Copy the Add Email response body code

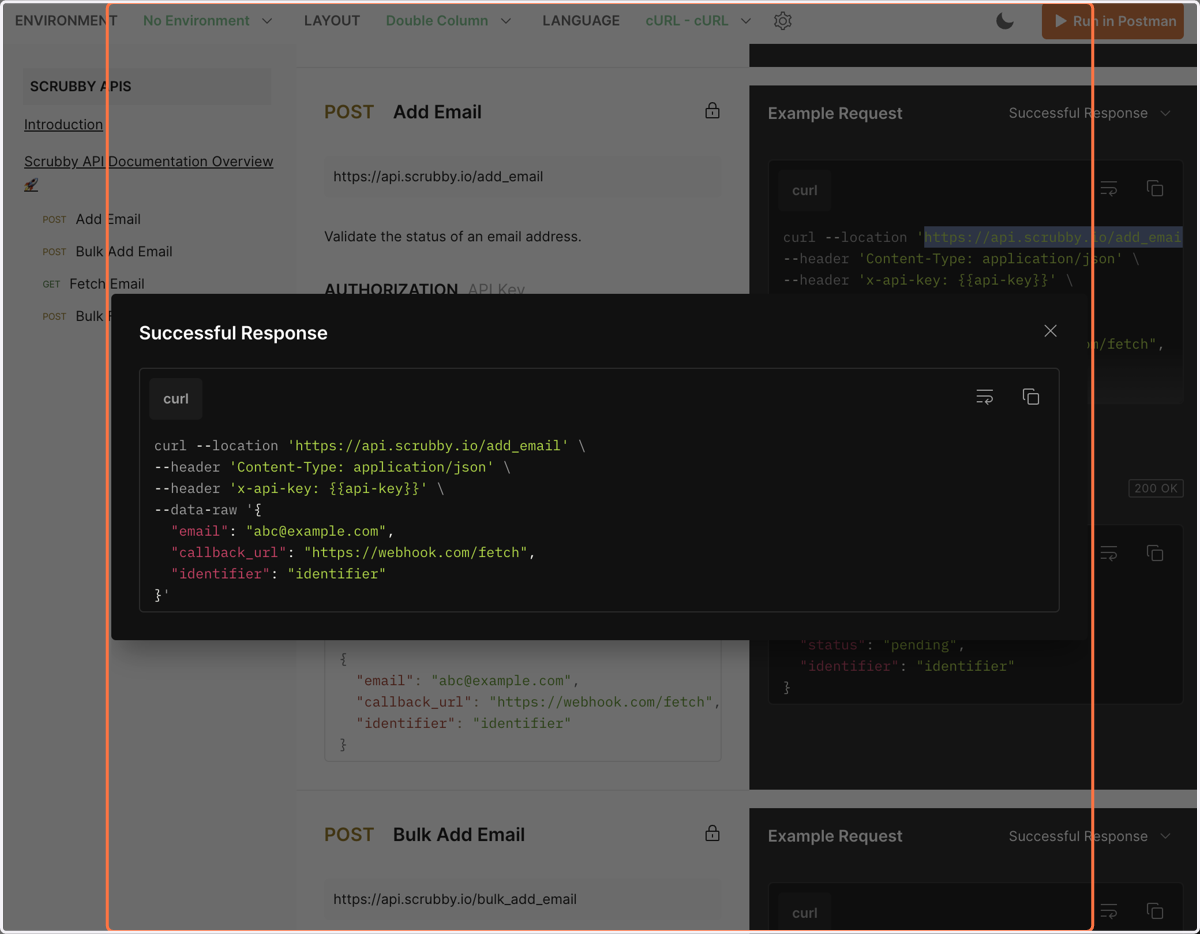tap(1155, 553)
